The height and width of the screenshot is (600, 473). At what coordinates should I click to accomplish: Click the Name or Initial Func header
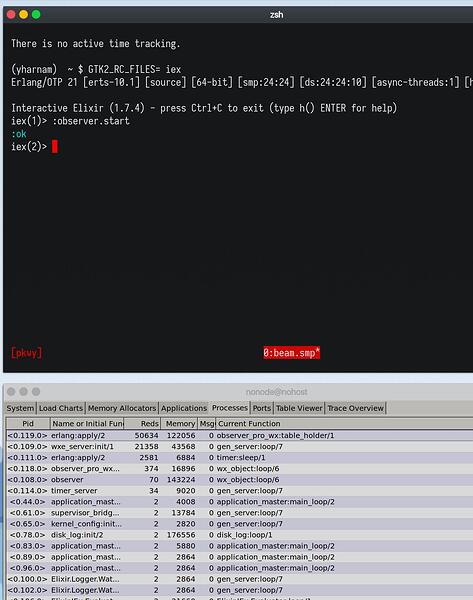tap(87, 423)
